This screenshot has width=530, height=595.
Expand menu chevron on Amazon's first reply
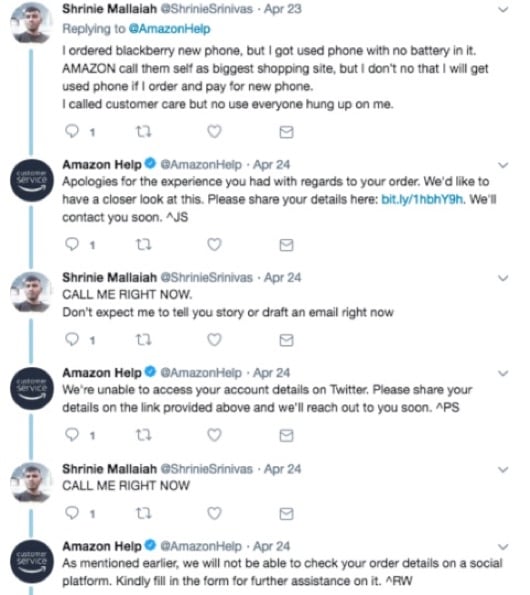503,165
